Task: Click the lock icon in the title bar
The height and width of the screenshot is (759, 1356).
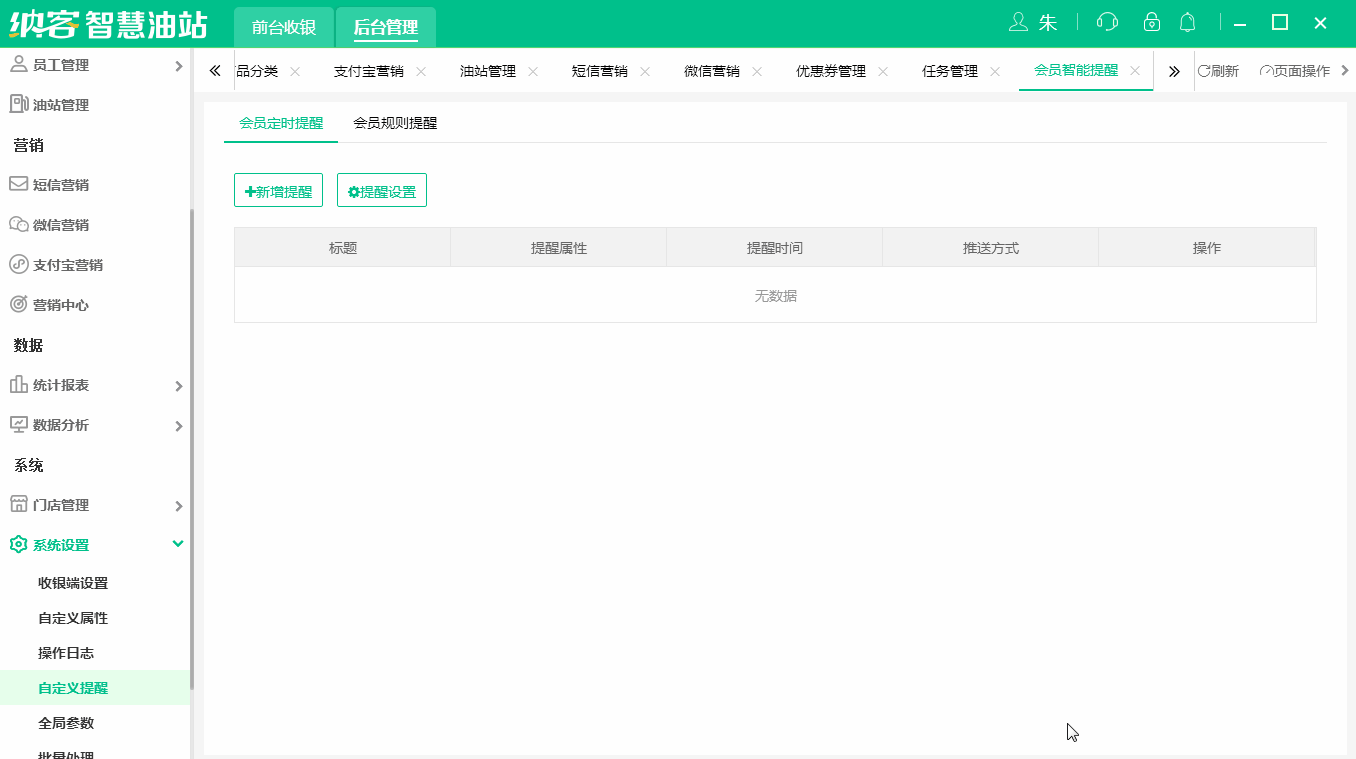Action: [x=1151, y=21]
